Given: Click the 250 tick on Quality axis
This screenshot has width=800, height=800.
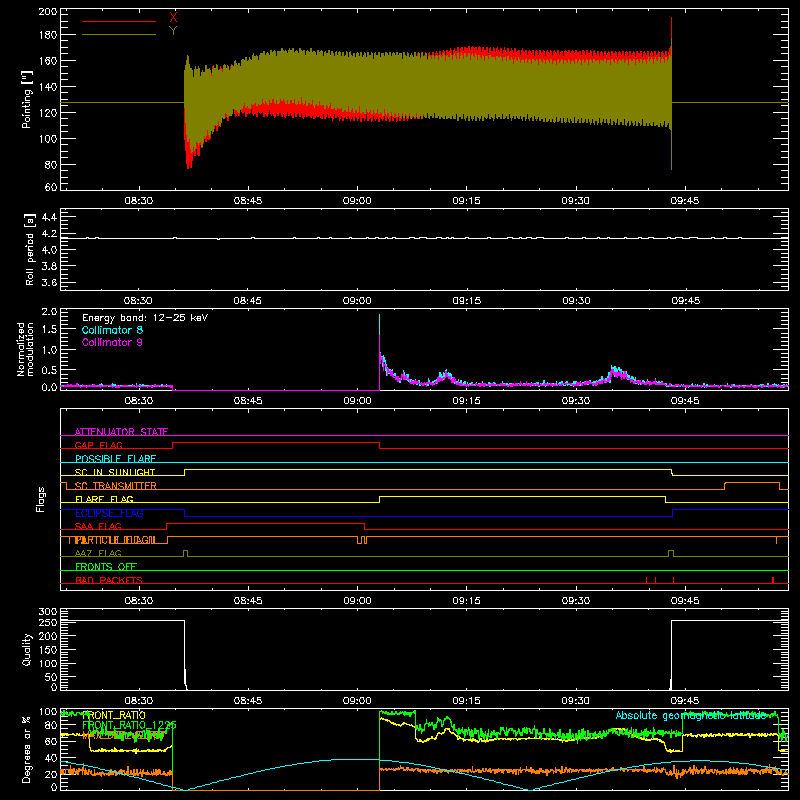Looking at the screenshot, I should (48, 622).
